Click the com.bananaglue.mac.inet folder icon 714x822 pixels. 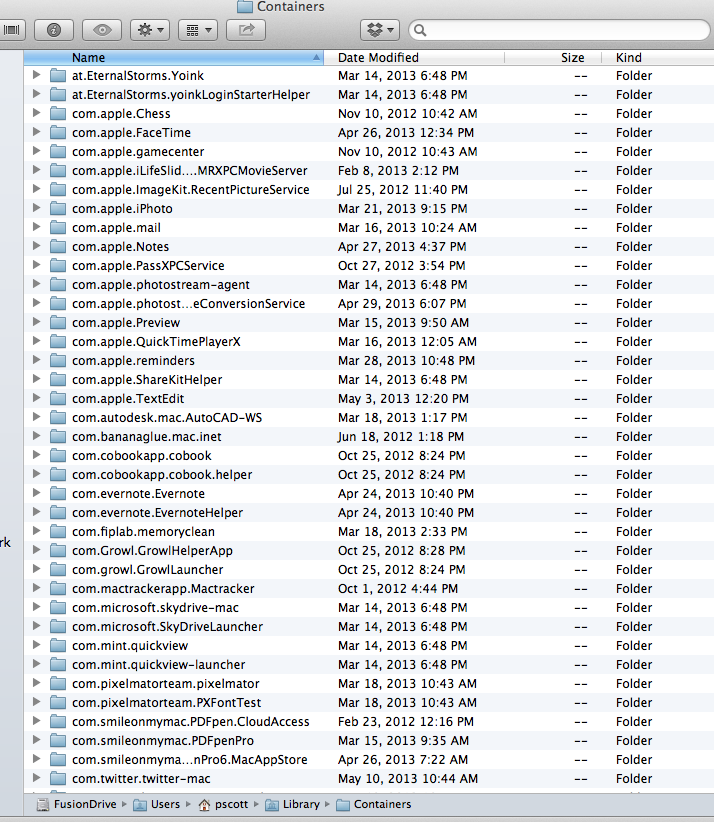tap(58, 437)
